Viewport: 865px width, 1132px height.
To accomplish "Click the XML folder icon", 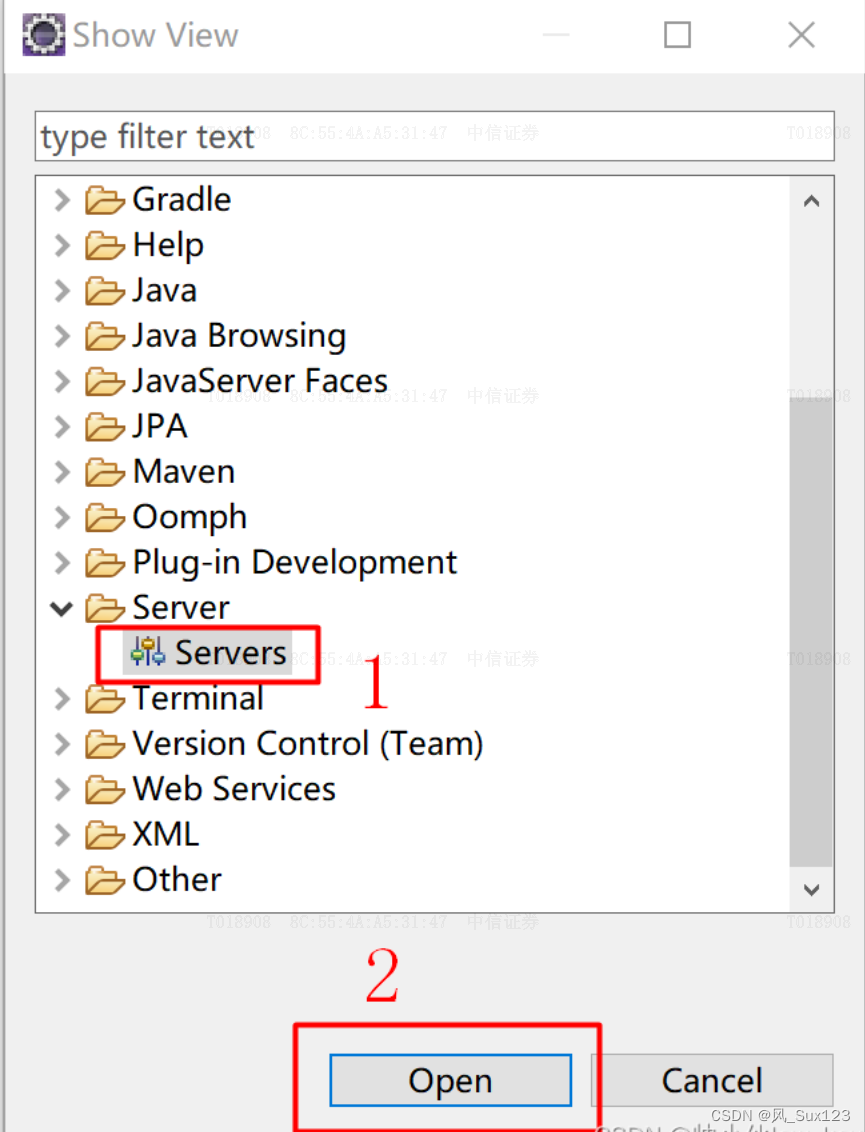I will point(105,835).
